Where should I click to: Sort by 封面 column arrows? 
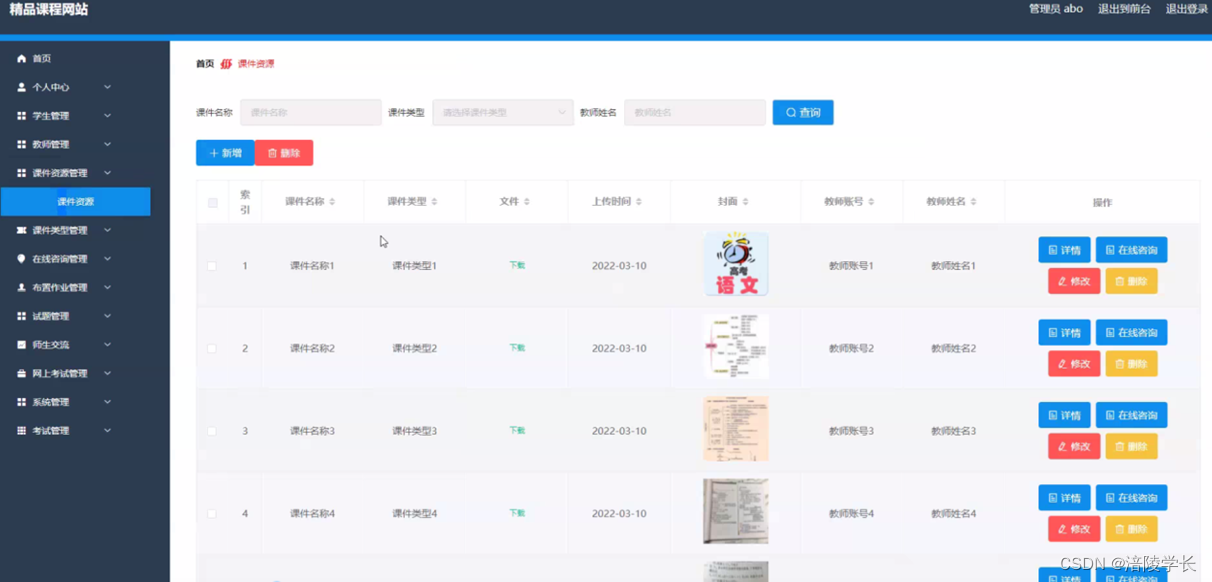tap(745, 202)
